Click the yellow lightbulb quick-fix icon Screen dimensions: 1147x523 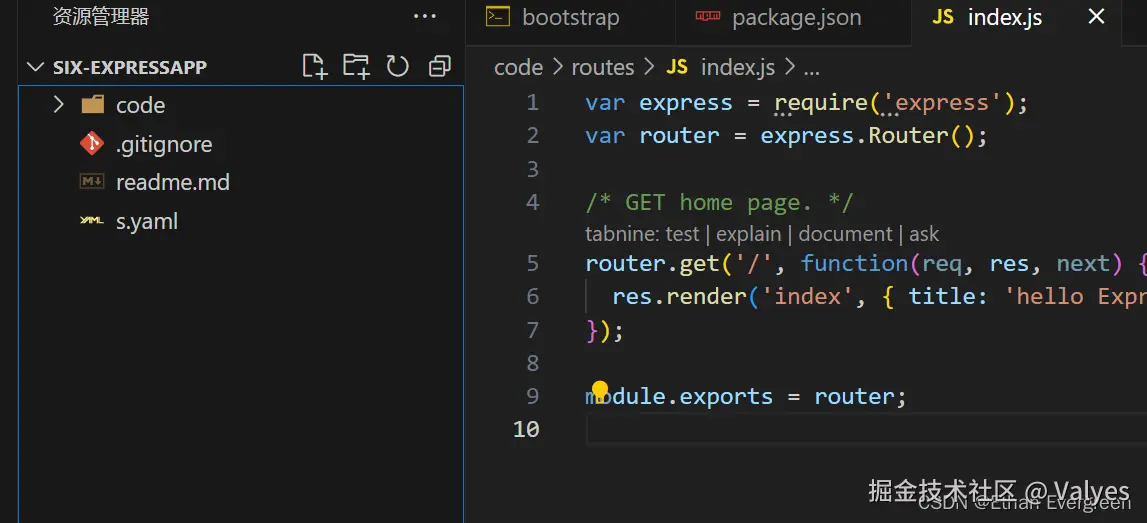600,391
